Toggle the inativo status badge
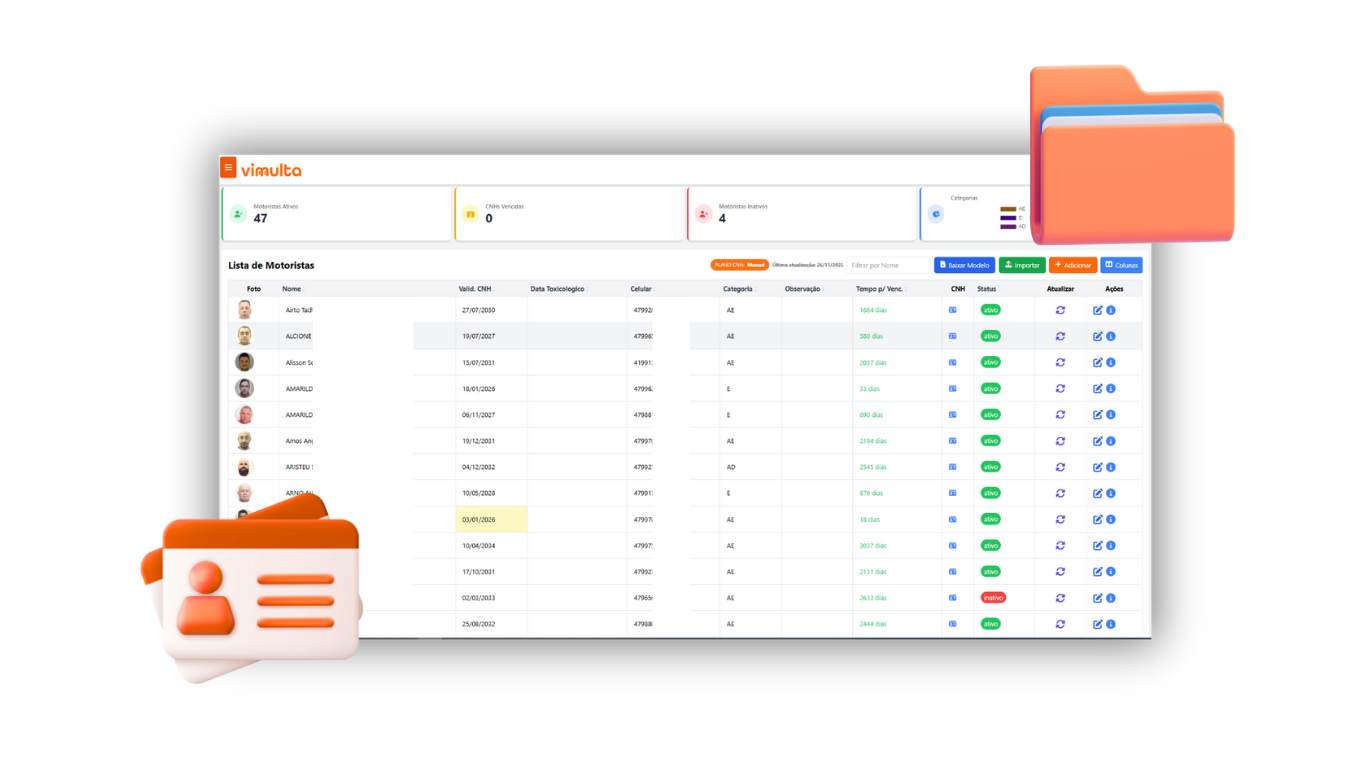 (992, 598)
